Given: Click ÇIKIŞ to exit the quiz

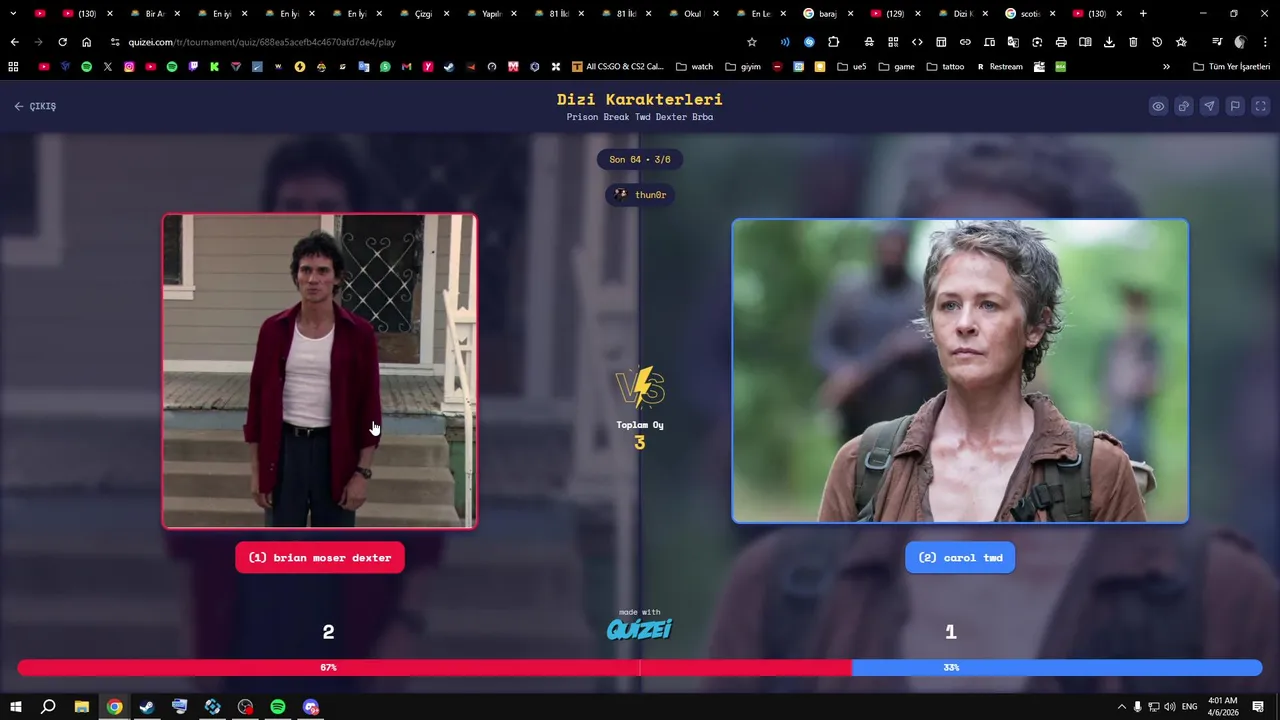Looking at the screenshot, I should tap(35, 106).
